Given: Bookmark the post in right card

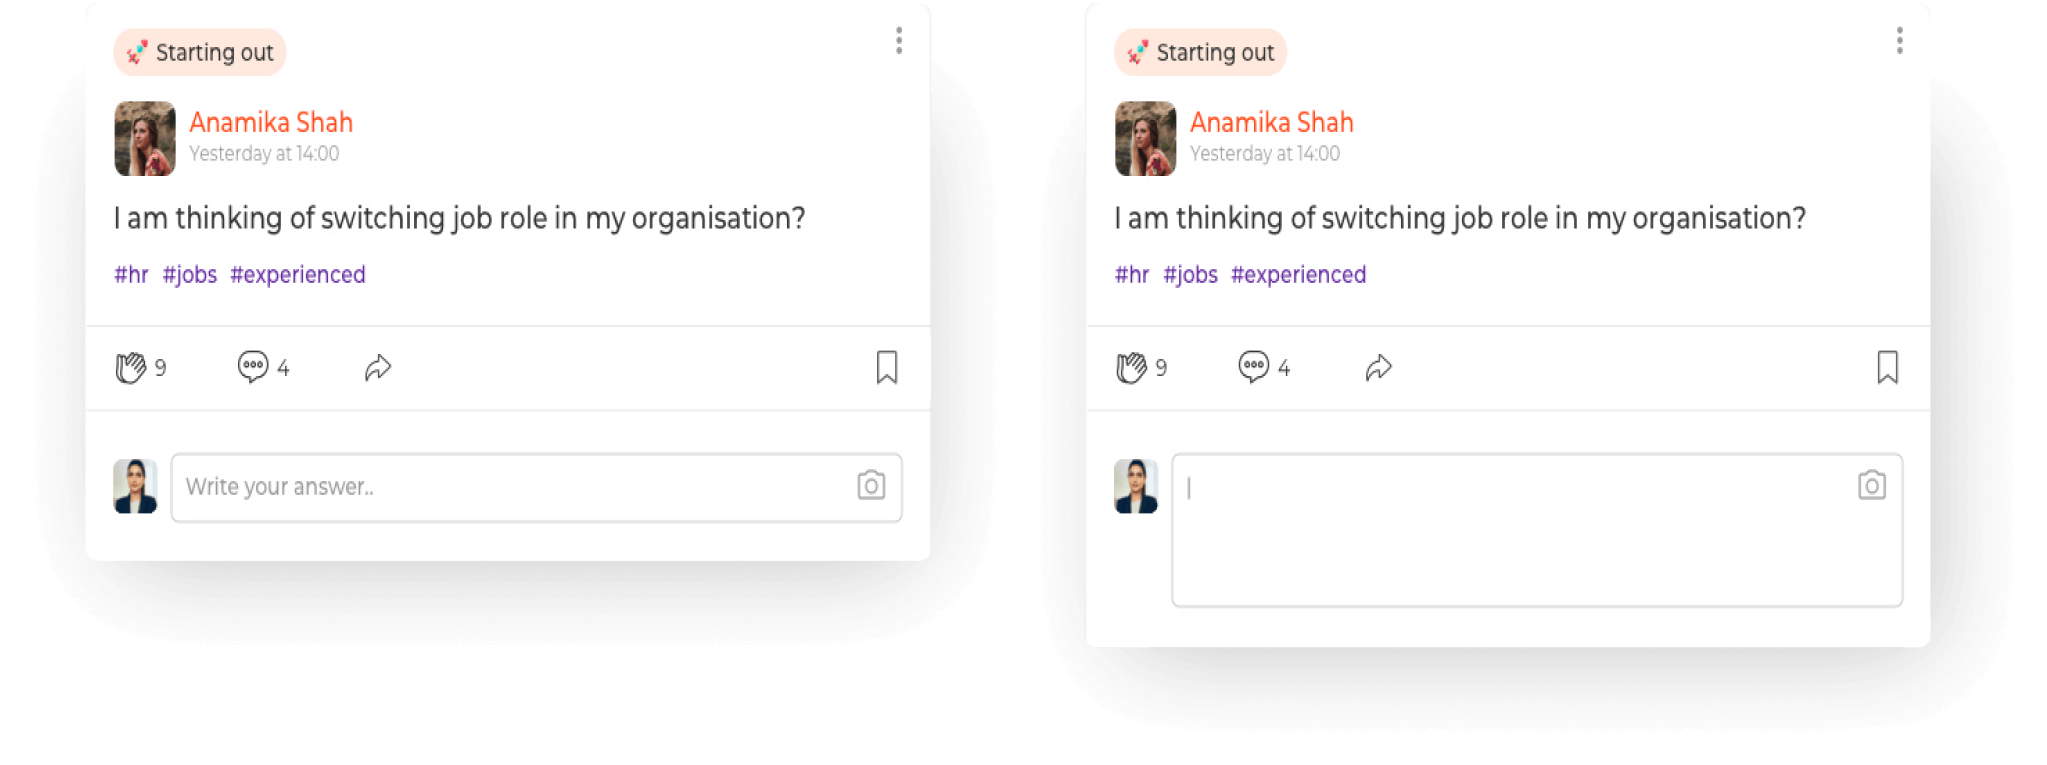Looking at the screenshot, I should (x=1888, y=367).
